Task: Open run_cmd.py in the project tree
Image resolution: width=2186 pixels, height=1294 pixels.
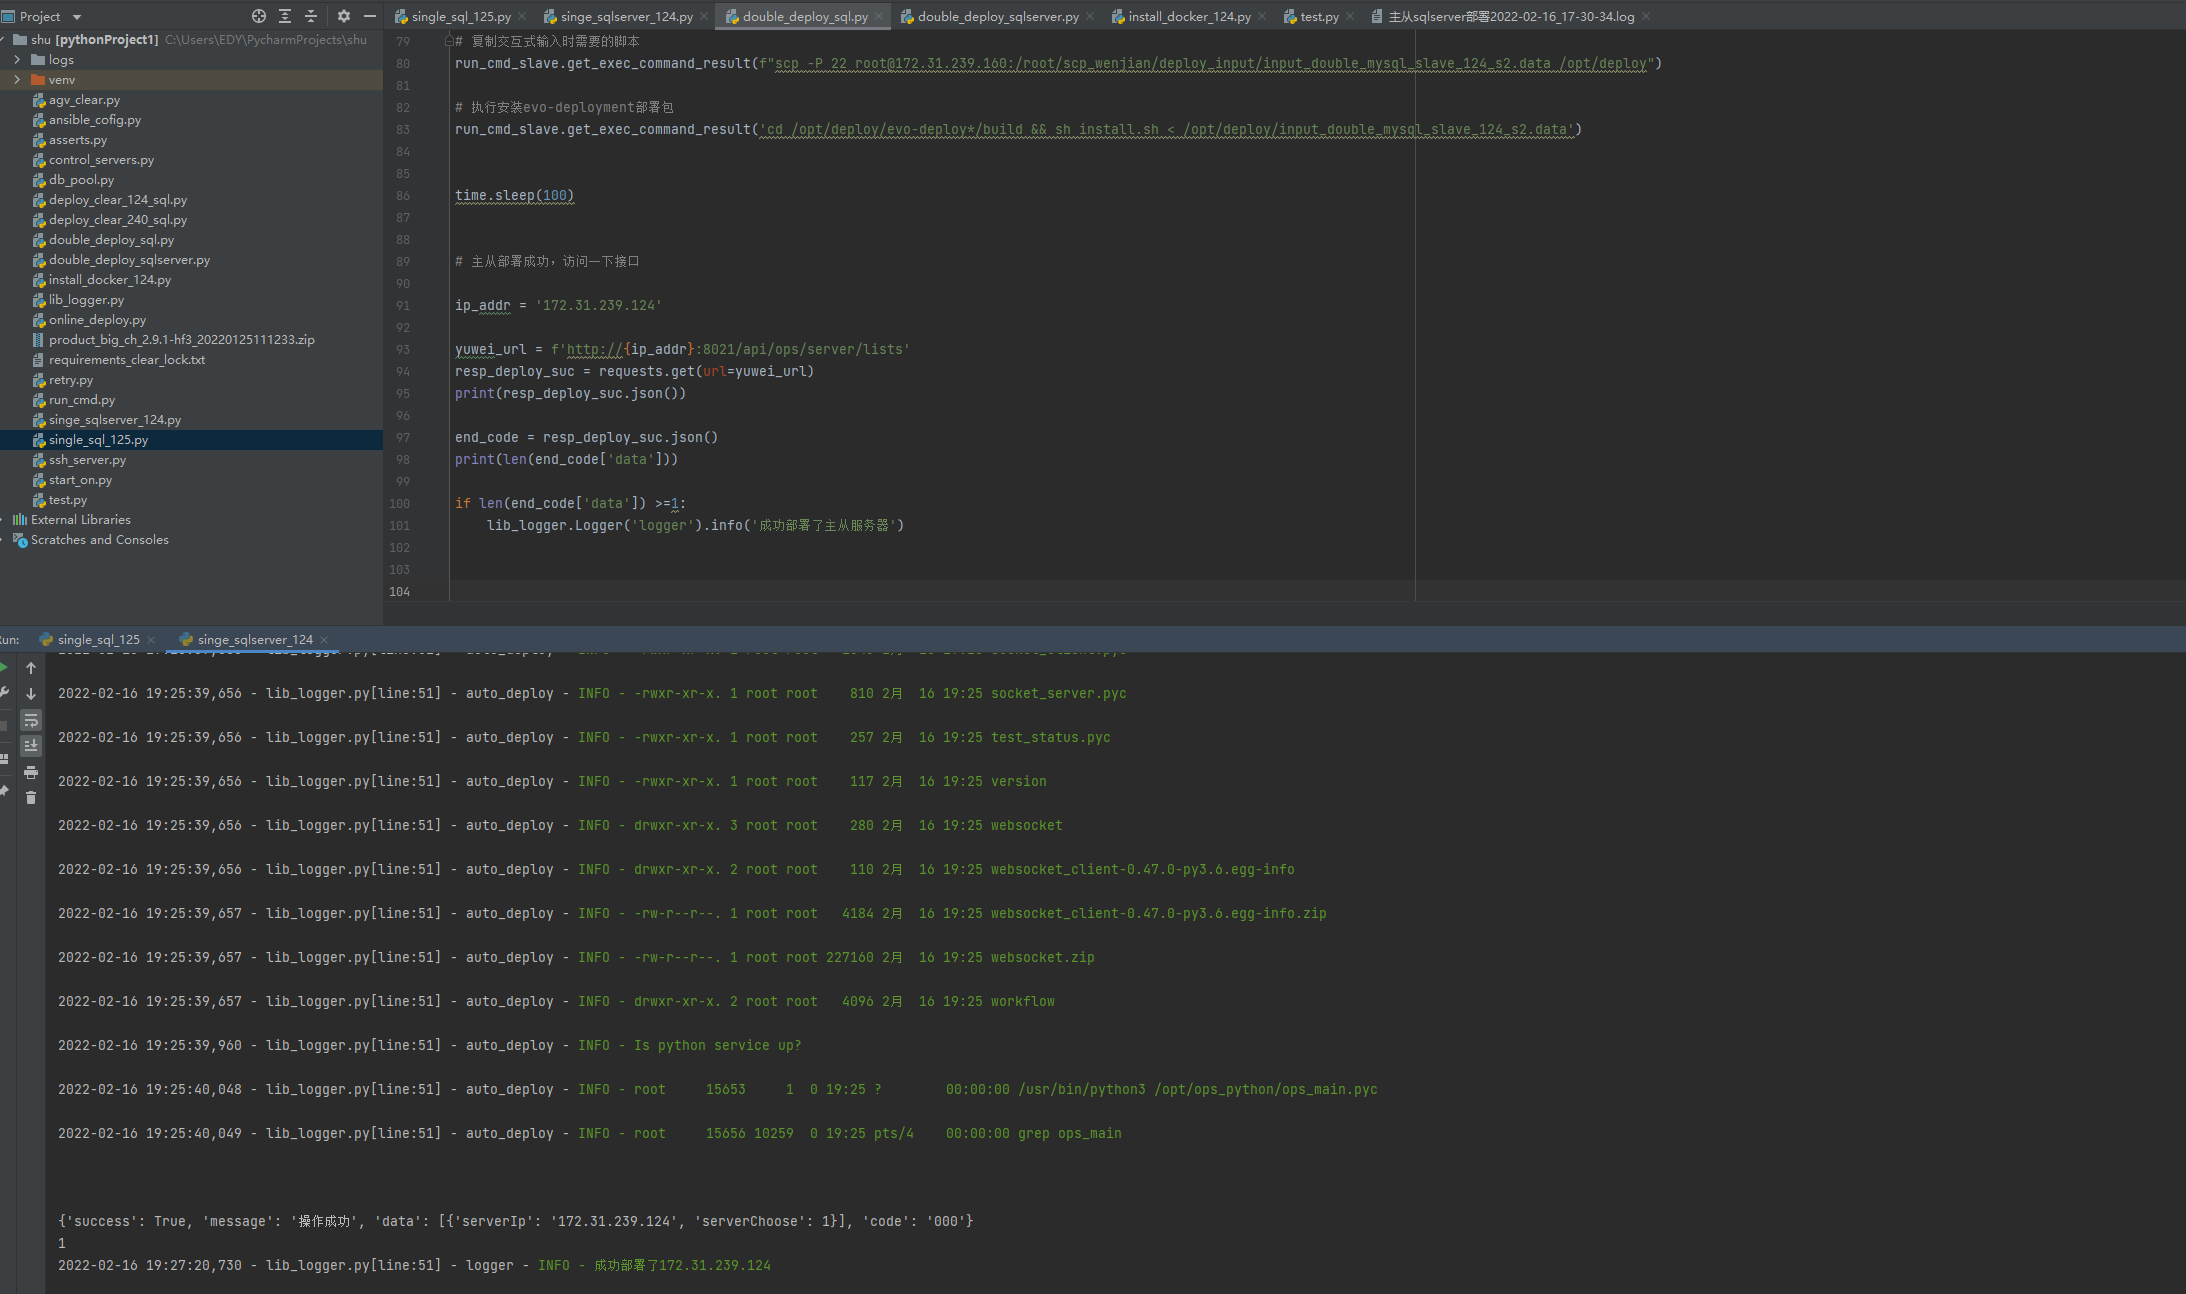Action: pos(81,400)
